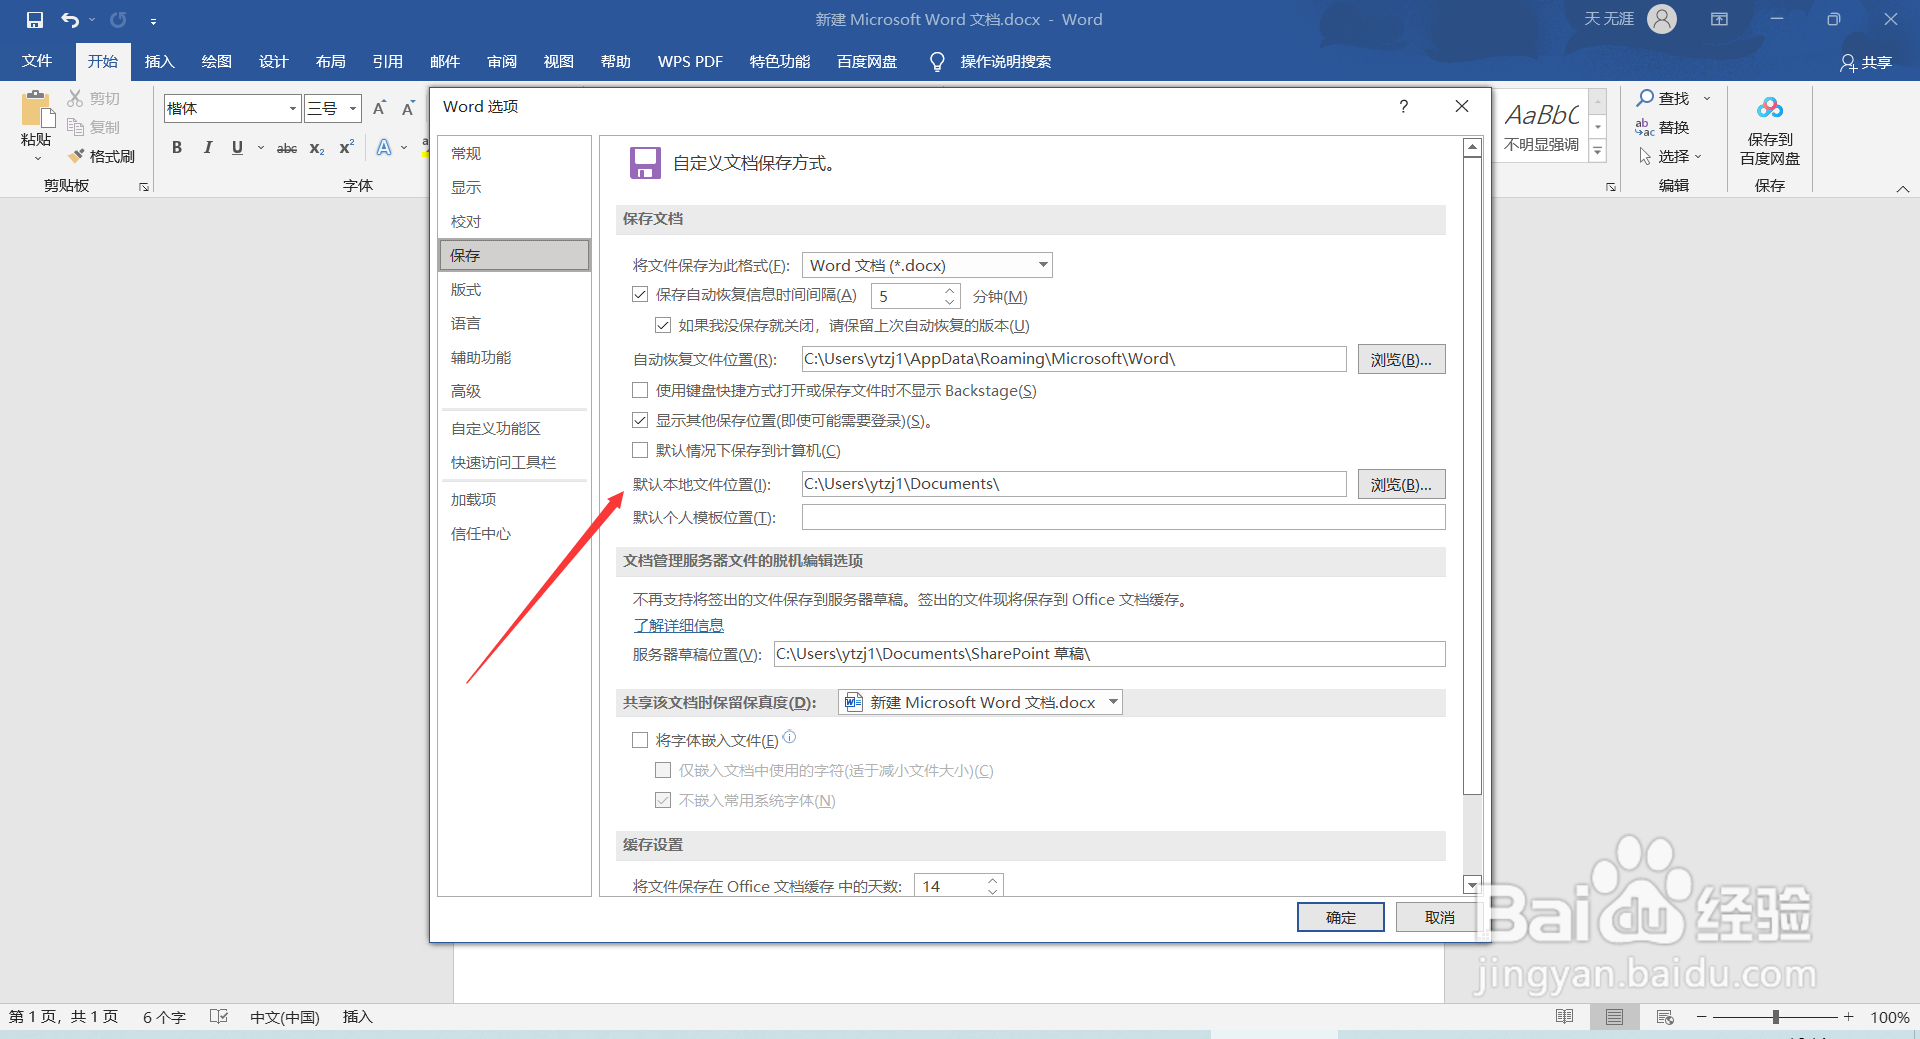Expand underline style dropdown arrow
1920x1039 pixels.
(x=261, y=148)
